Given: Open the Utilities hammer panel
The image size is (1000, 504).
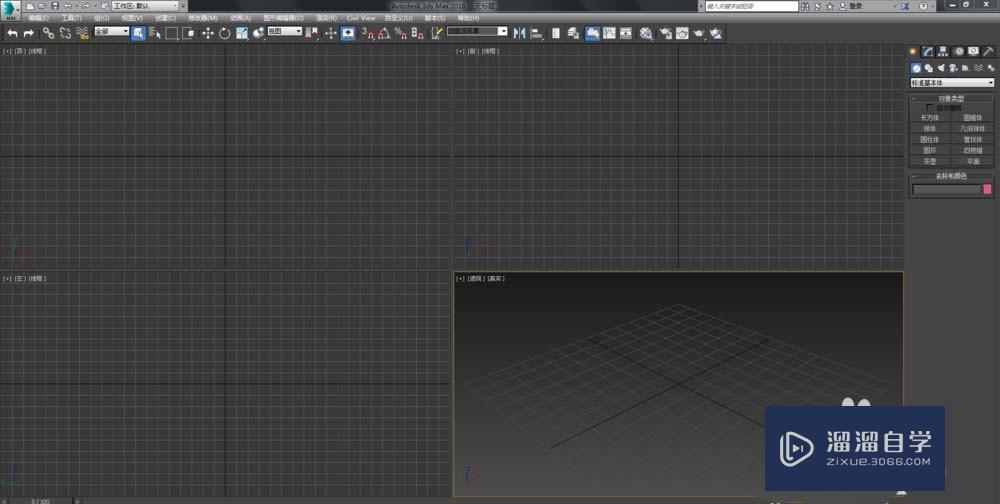Looking at the screenshot, I should (x=989, y=51).
